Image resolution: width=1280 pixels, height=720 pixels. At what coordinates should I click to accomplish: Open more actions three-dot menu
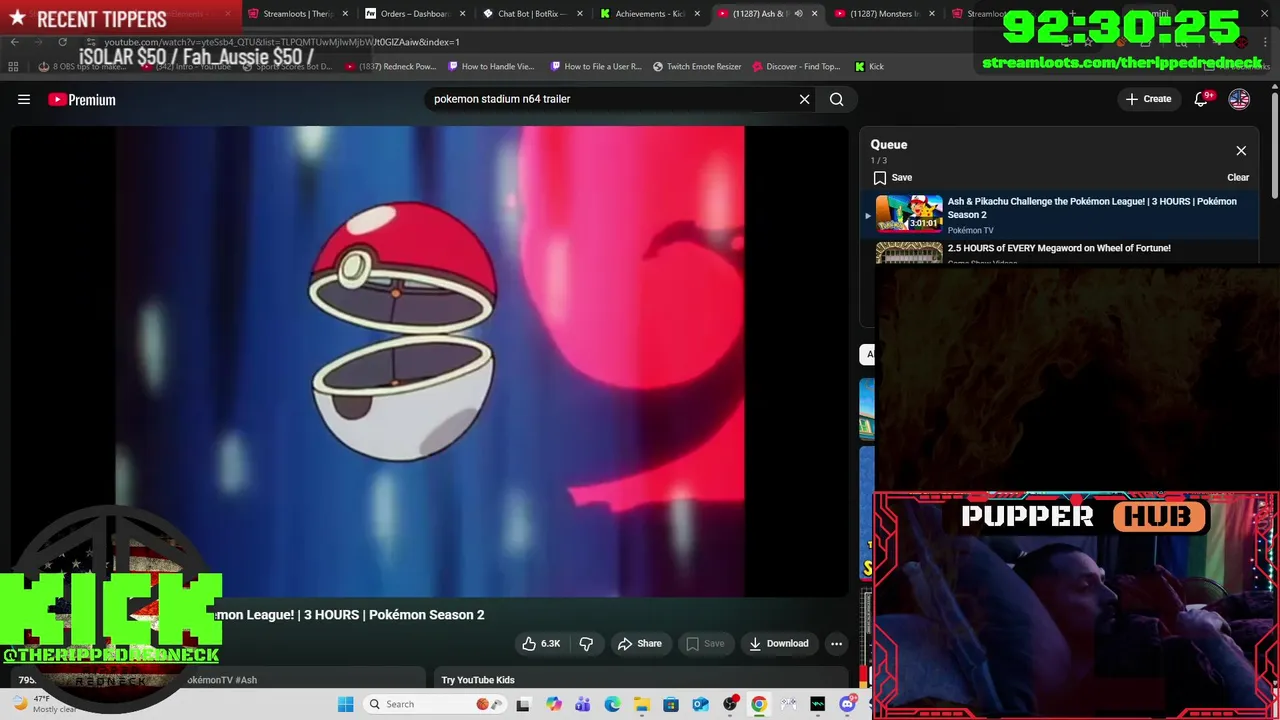coord(837,643)
